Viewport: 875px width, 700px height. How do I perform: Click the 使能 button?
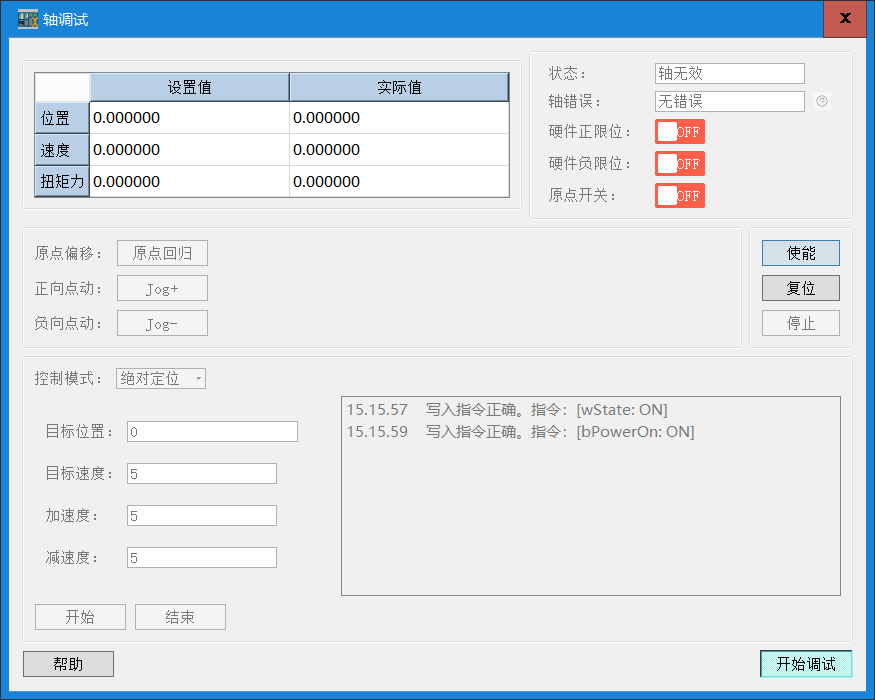[800, 252]
